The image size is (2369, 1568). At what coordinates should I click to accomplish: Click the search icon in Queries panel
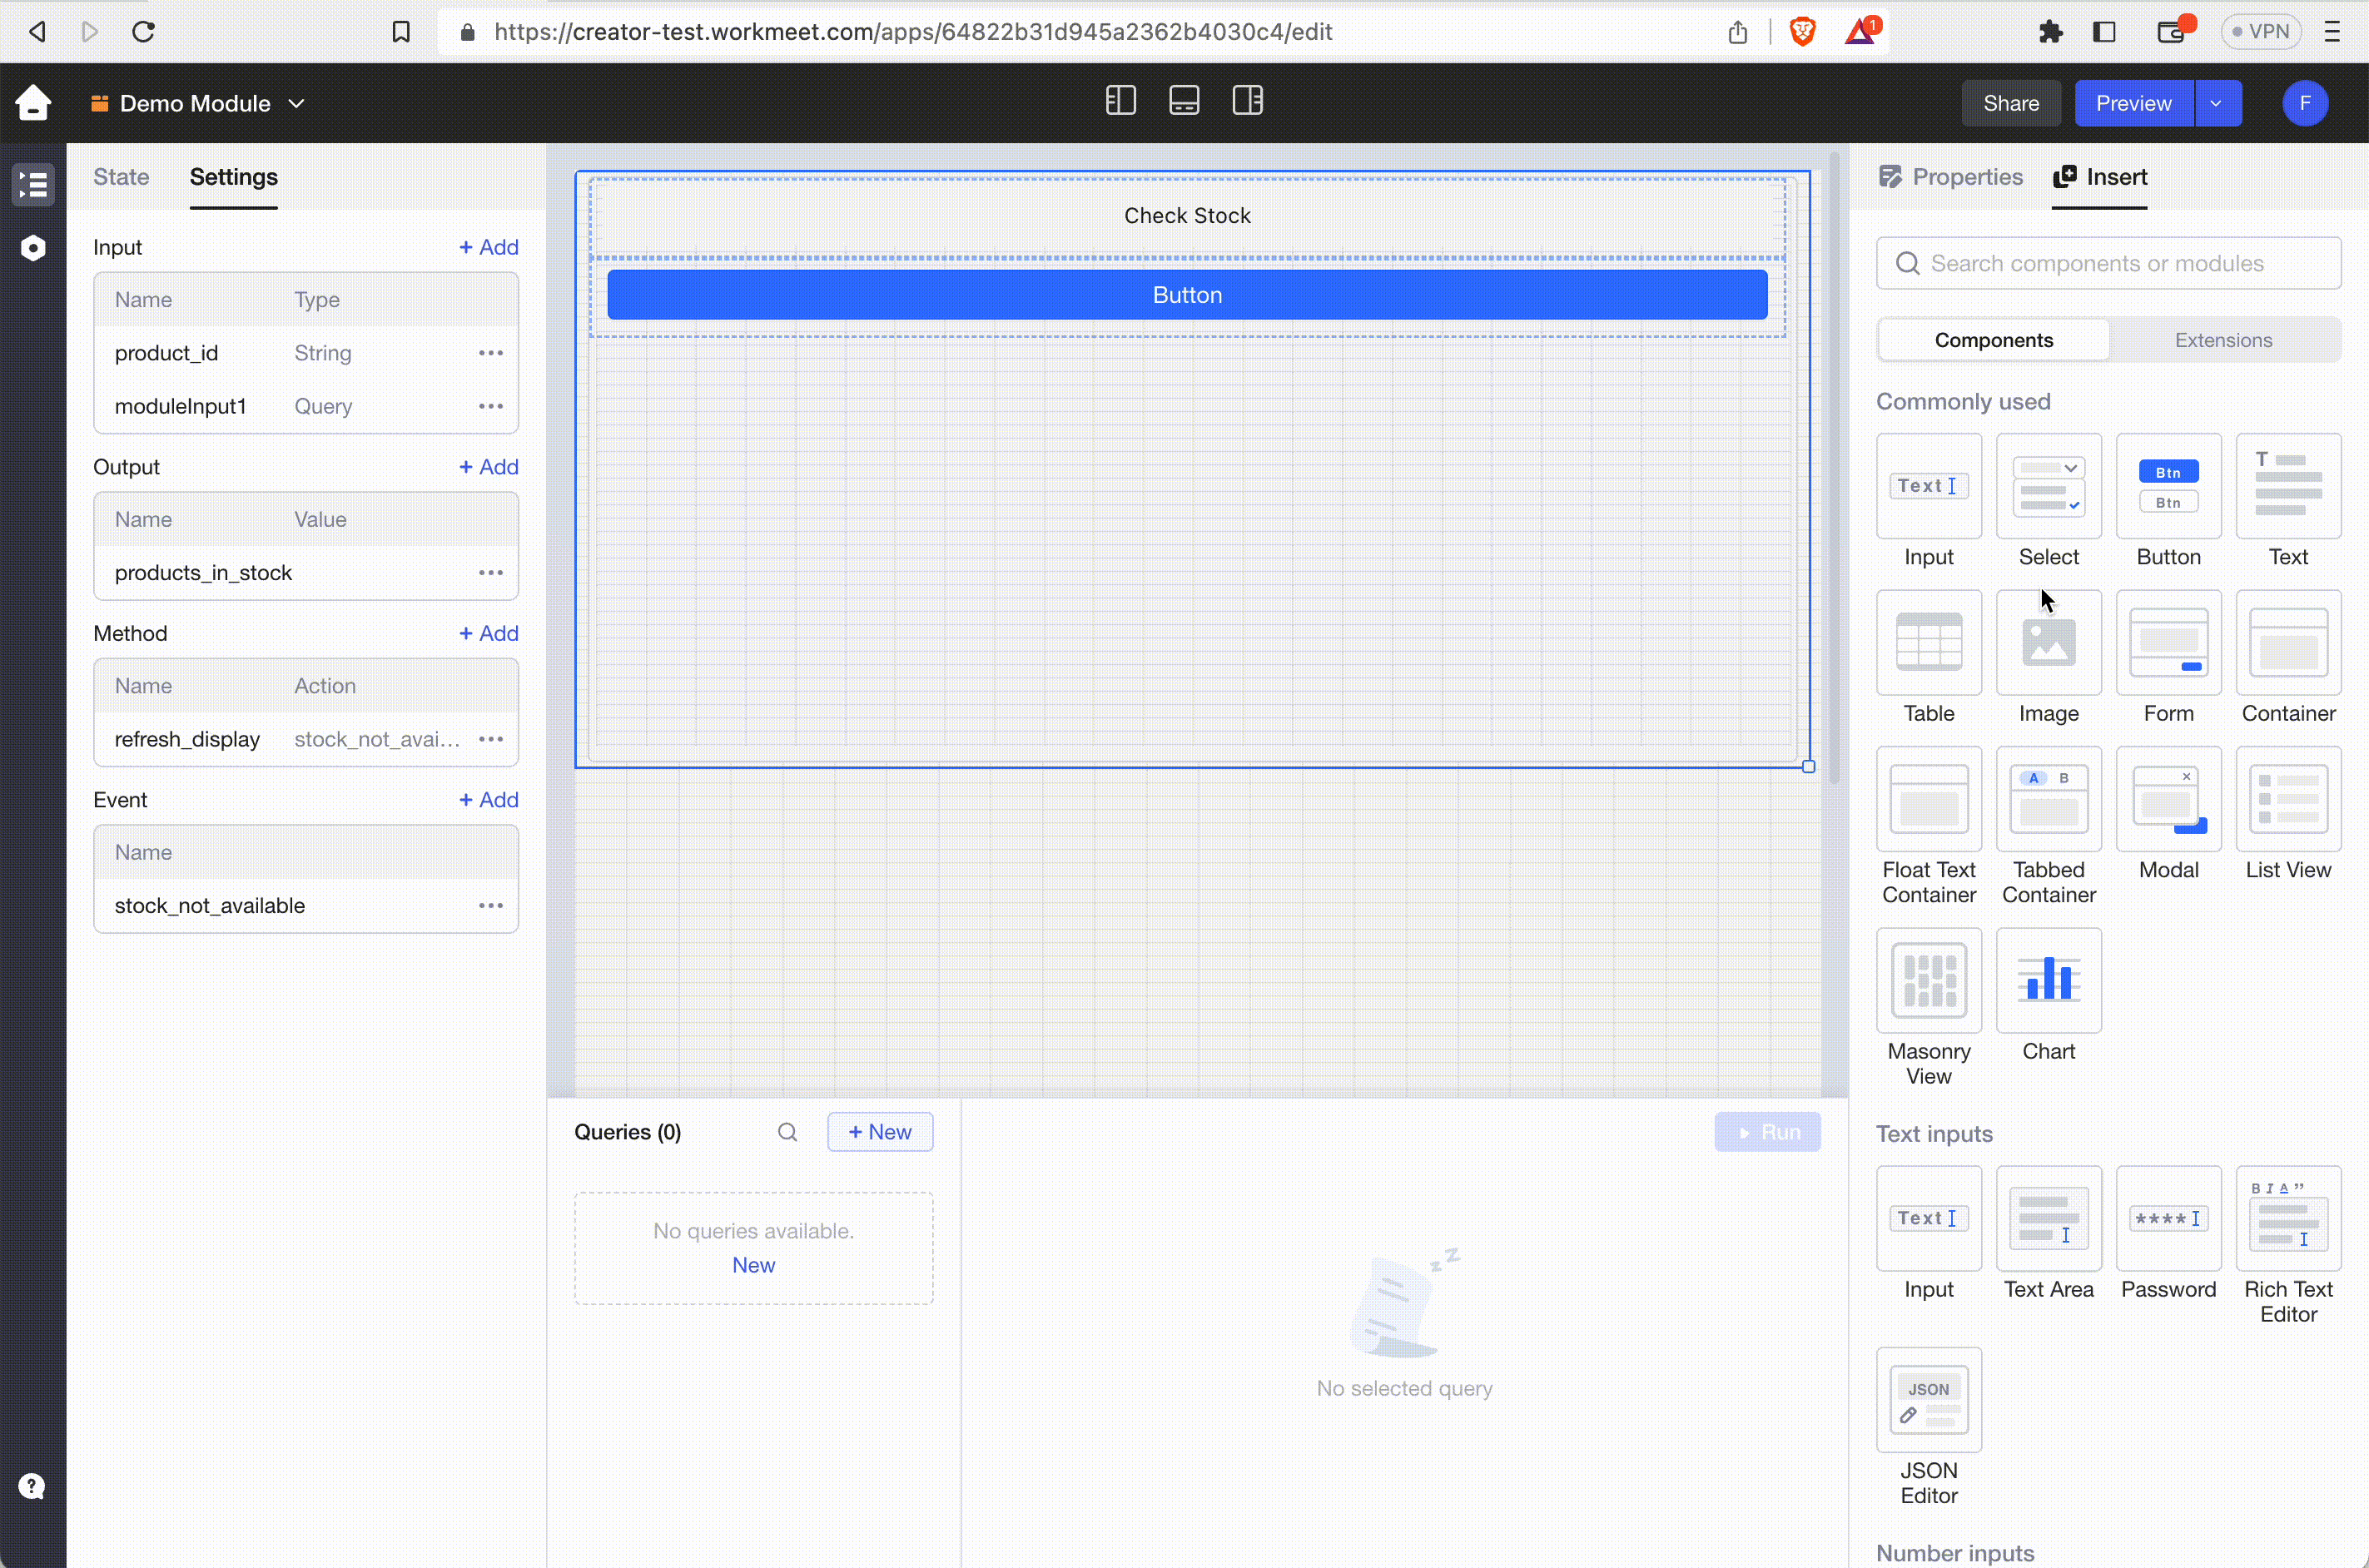click(788, 1132)
